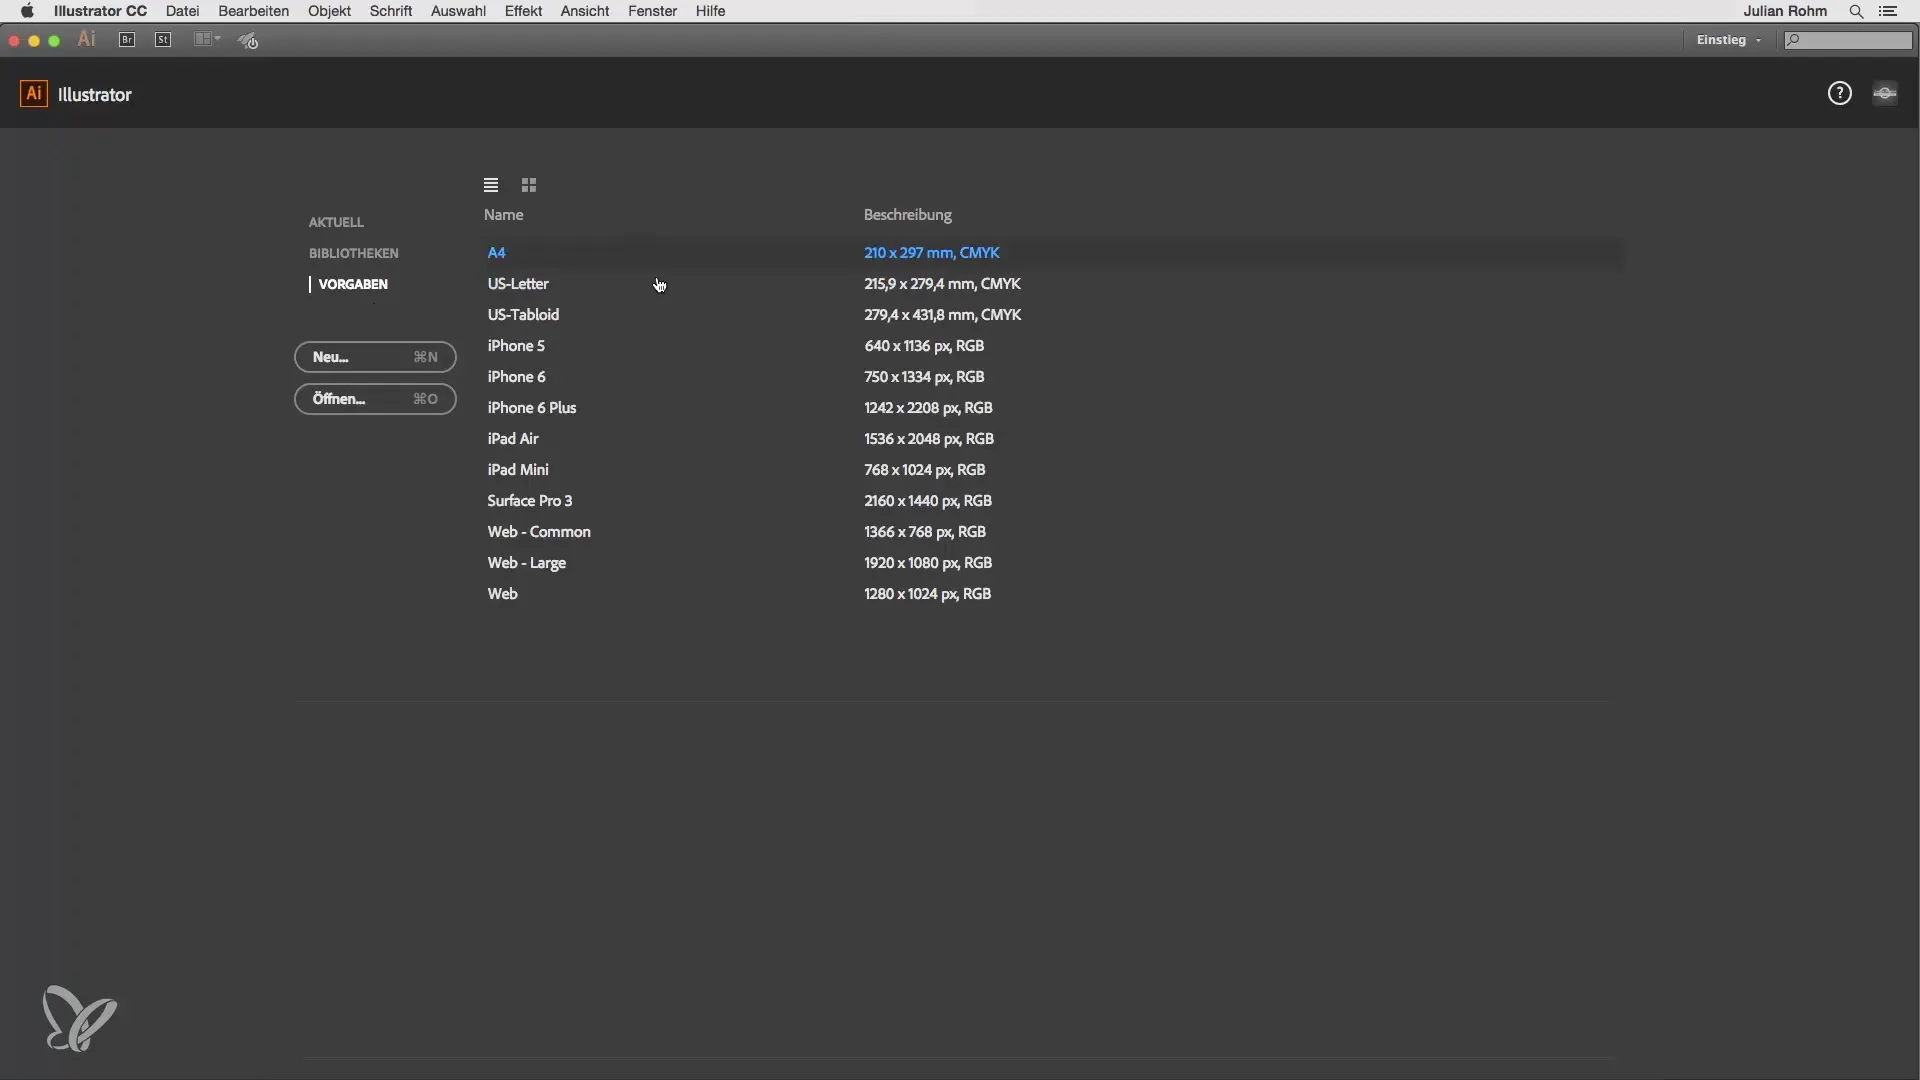Open the Auswahl menu
The height and width of the screenshot is (1080, 1920).
pyautogui.click(x=458, y=11)
